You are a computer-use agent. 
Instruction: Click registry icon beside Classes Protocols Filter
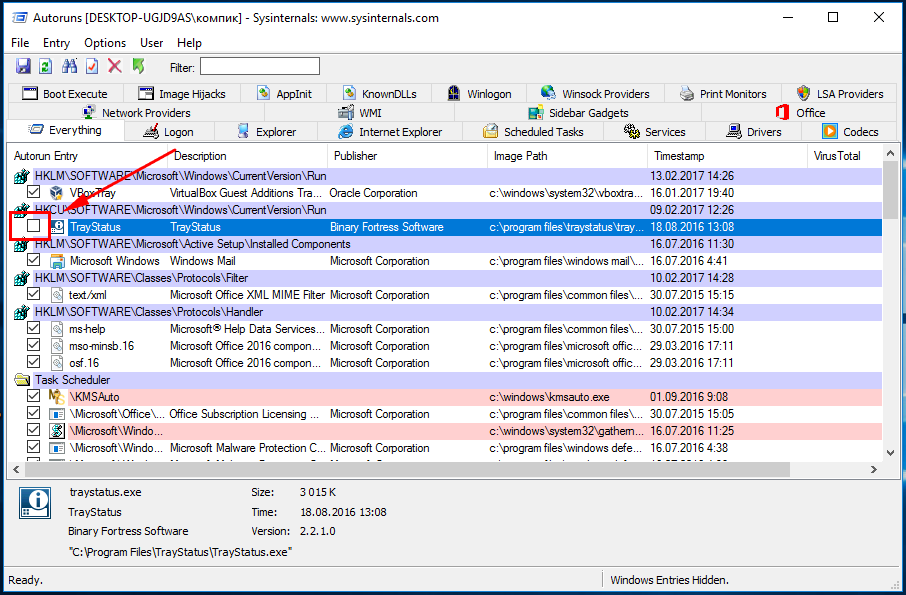pos(22,278)
